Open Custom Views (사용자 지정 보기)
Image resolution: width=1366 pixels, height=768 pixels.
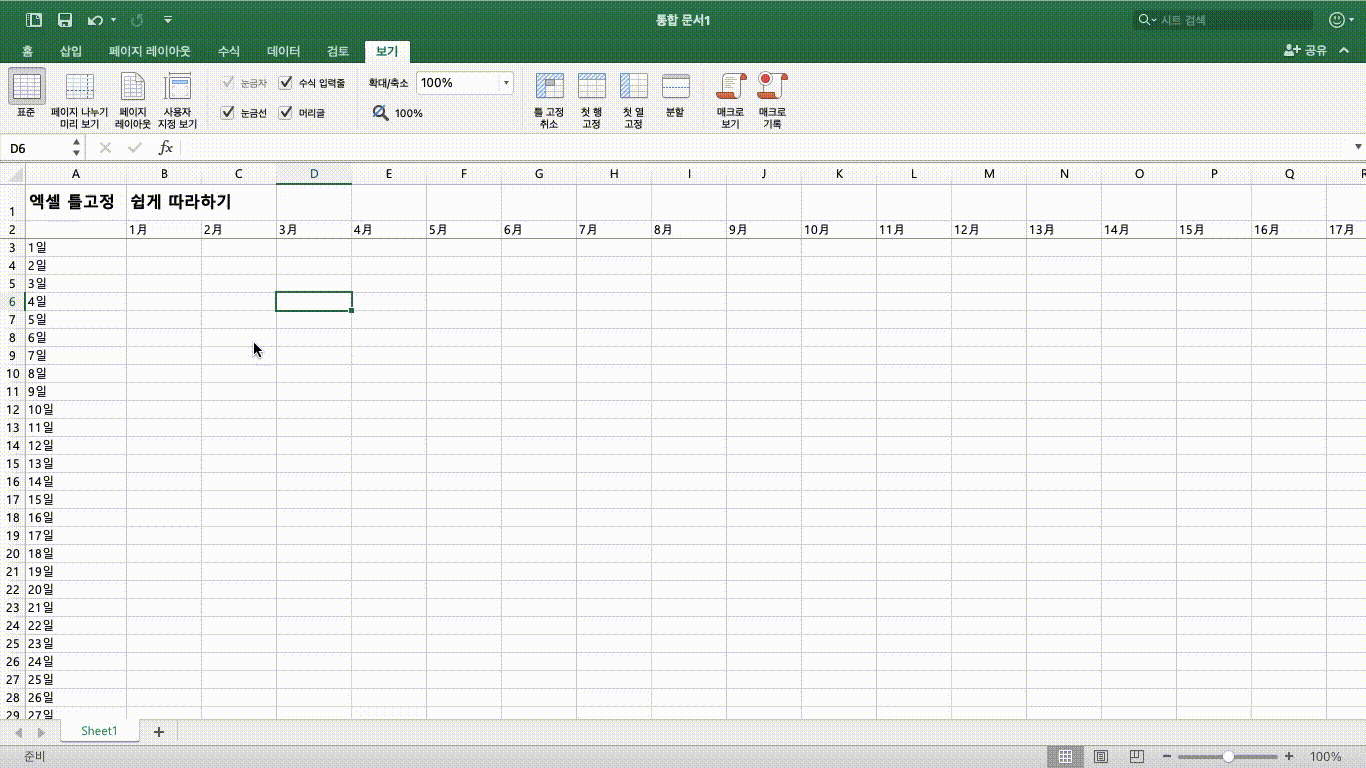[177, 101]
